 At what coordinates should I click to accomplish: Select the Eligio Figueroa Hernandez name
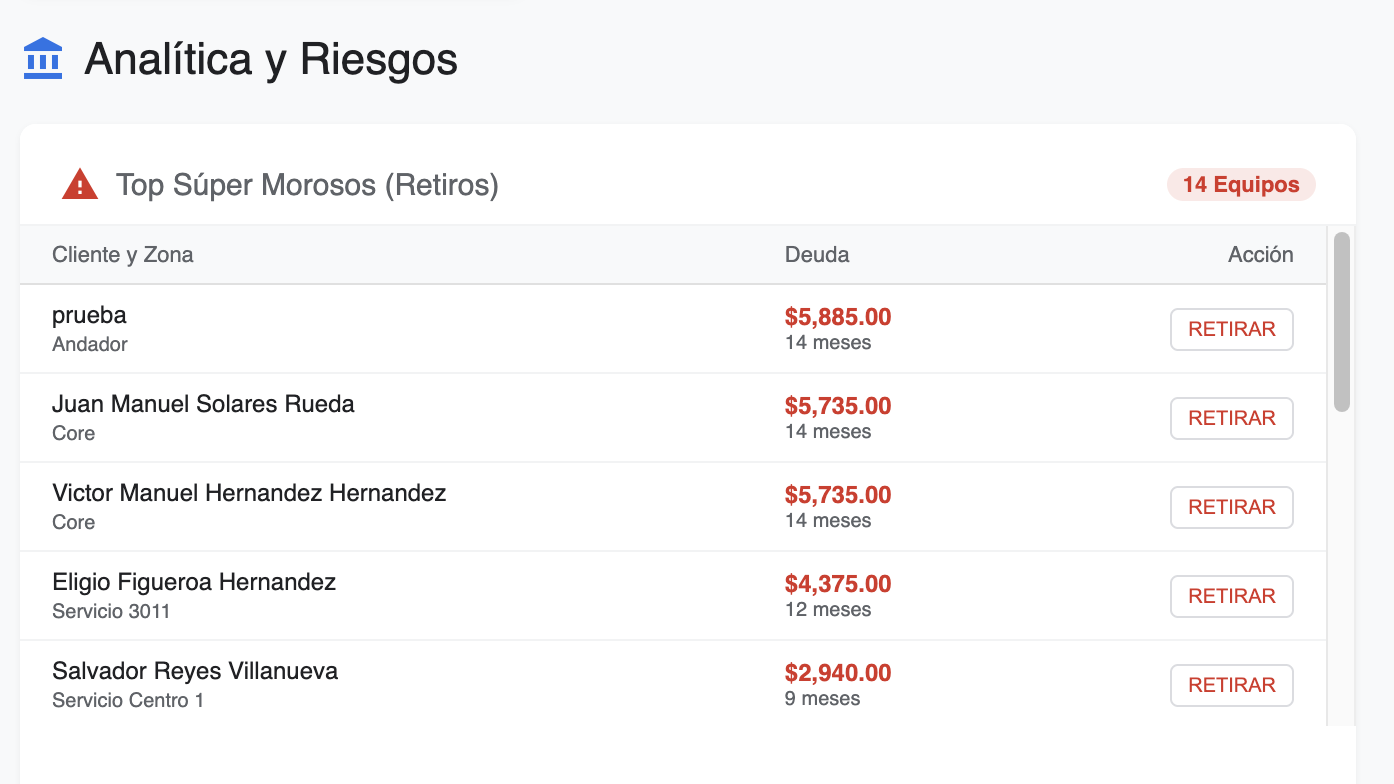click(x=194, y=582)
